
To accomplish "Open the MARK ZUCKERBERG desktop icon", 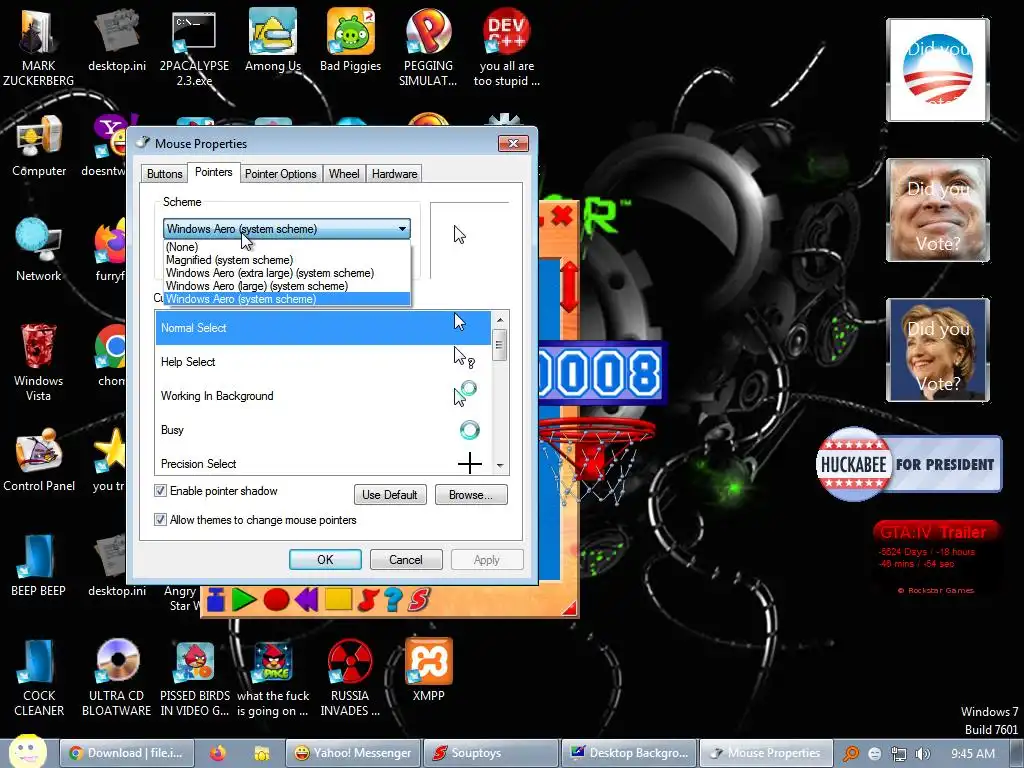I will coord(38,46).
